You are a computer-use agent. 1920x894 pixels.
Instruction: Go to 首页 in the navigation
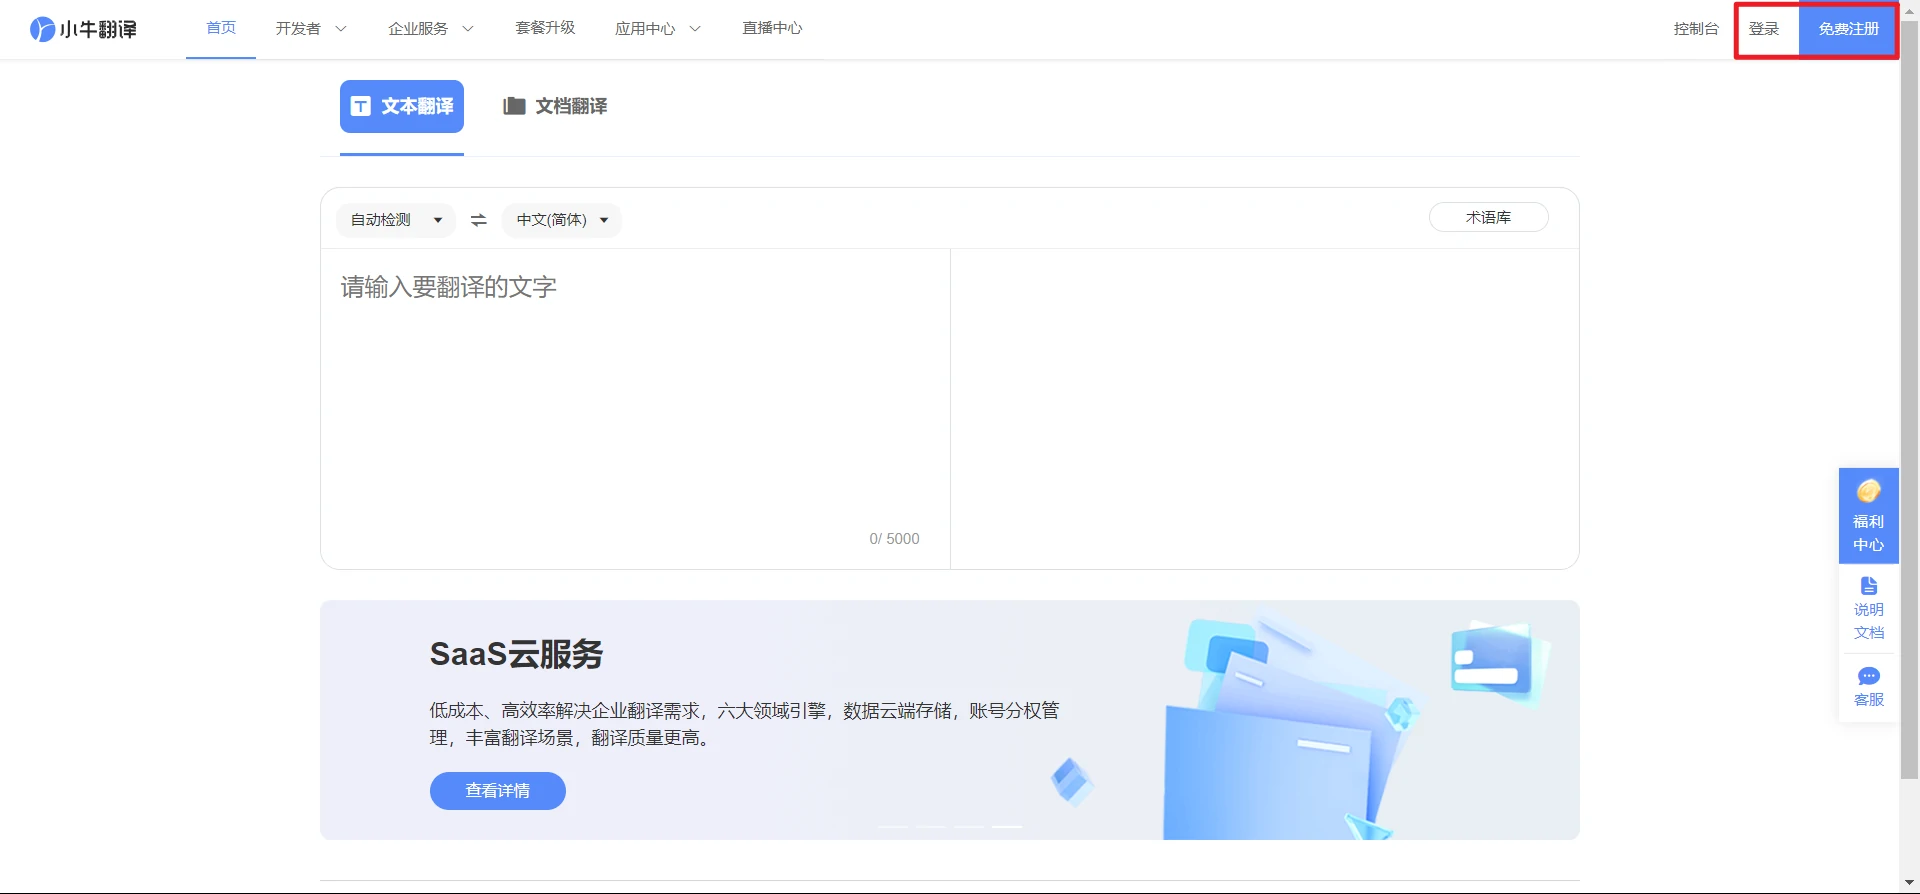tap(221, 28)
